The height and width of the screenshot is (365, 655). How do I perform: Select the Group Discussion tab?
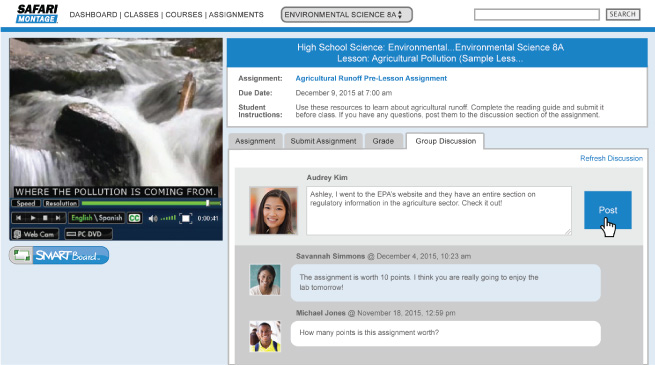pyautogui.click(x=445, y=141)
